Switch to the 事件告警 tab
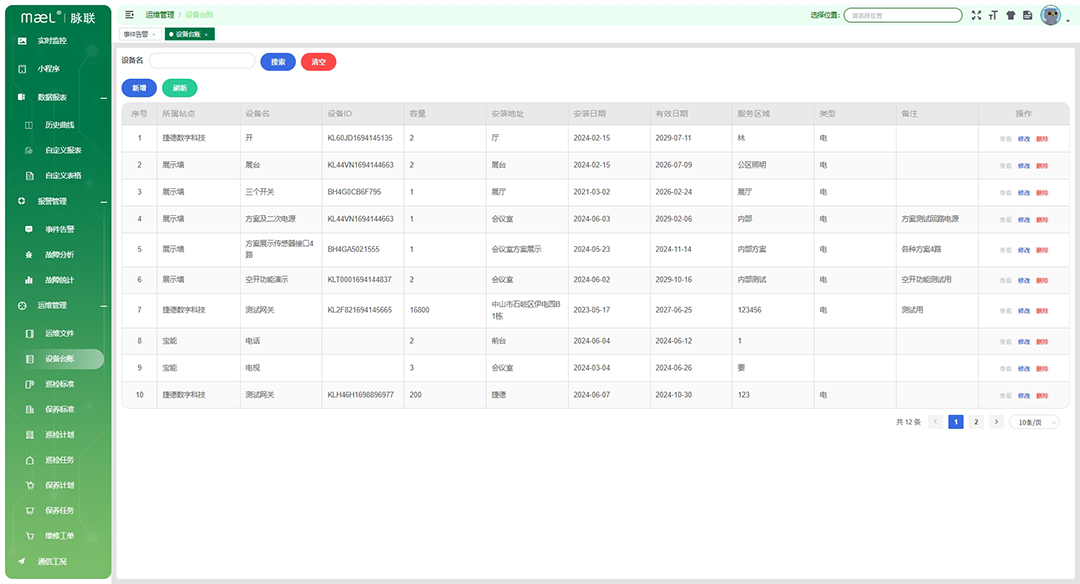Screen dimensions: 1080x584 point(135,34)
